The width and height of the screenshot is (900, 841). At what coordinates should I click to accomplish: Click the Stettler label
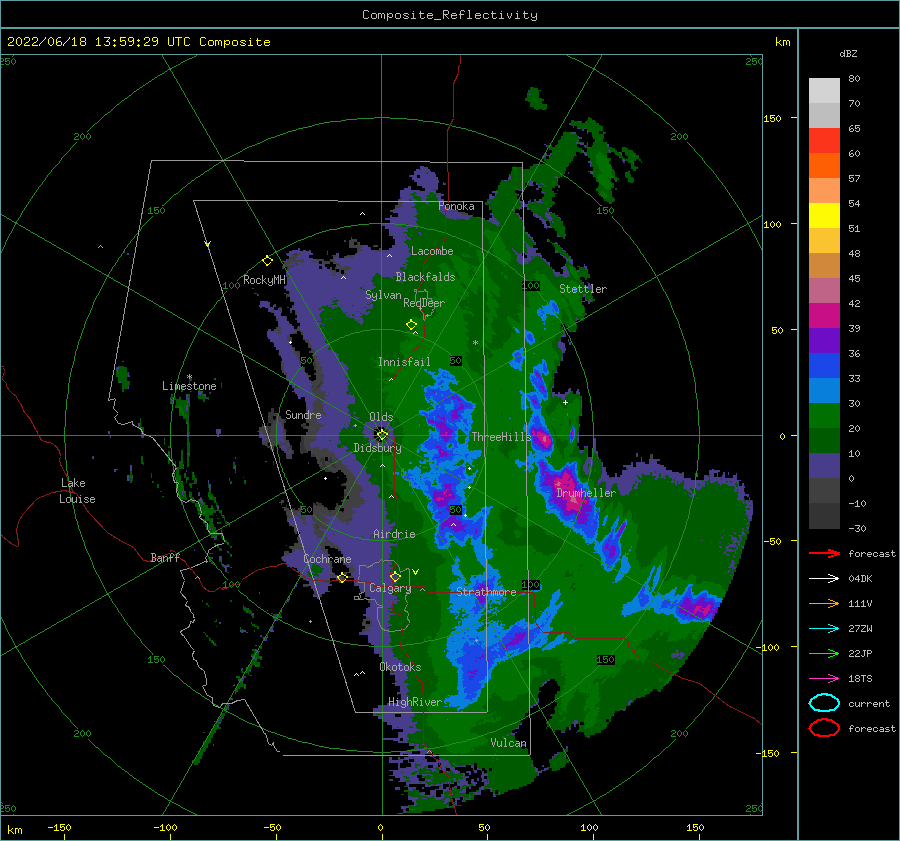(583, 289)
